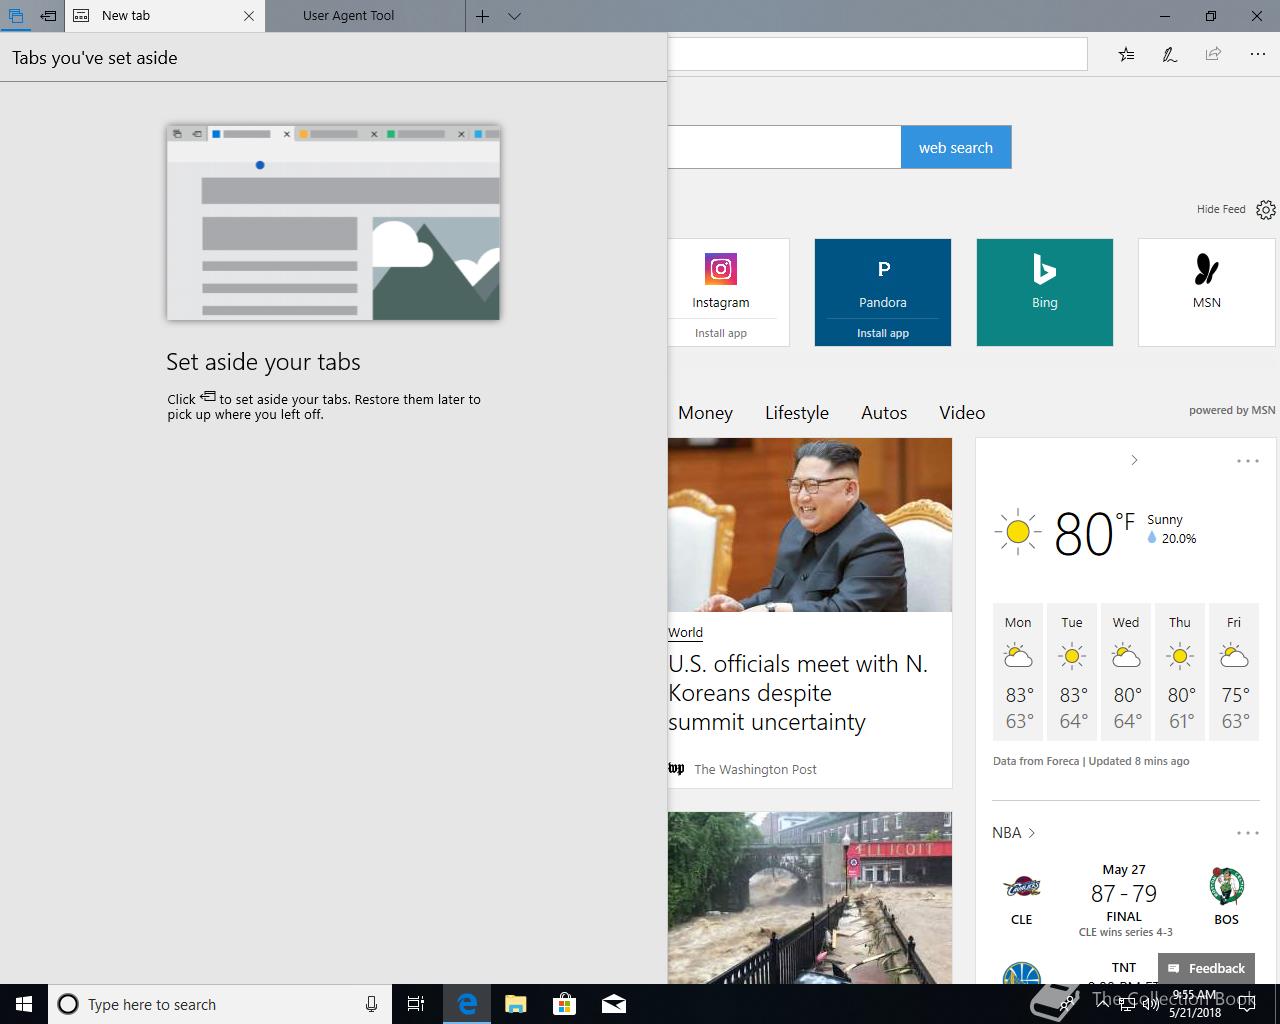The width and height of the screenshot is (1280, 1024).
Task: Click Hide Feed link
Action: [x=1221, y=209]
